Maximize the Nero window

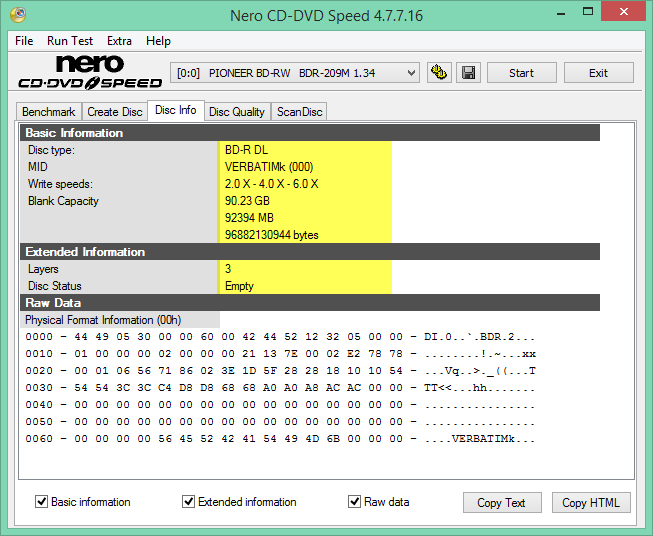(x=588, y=12)
